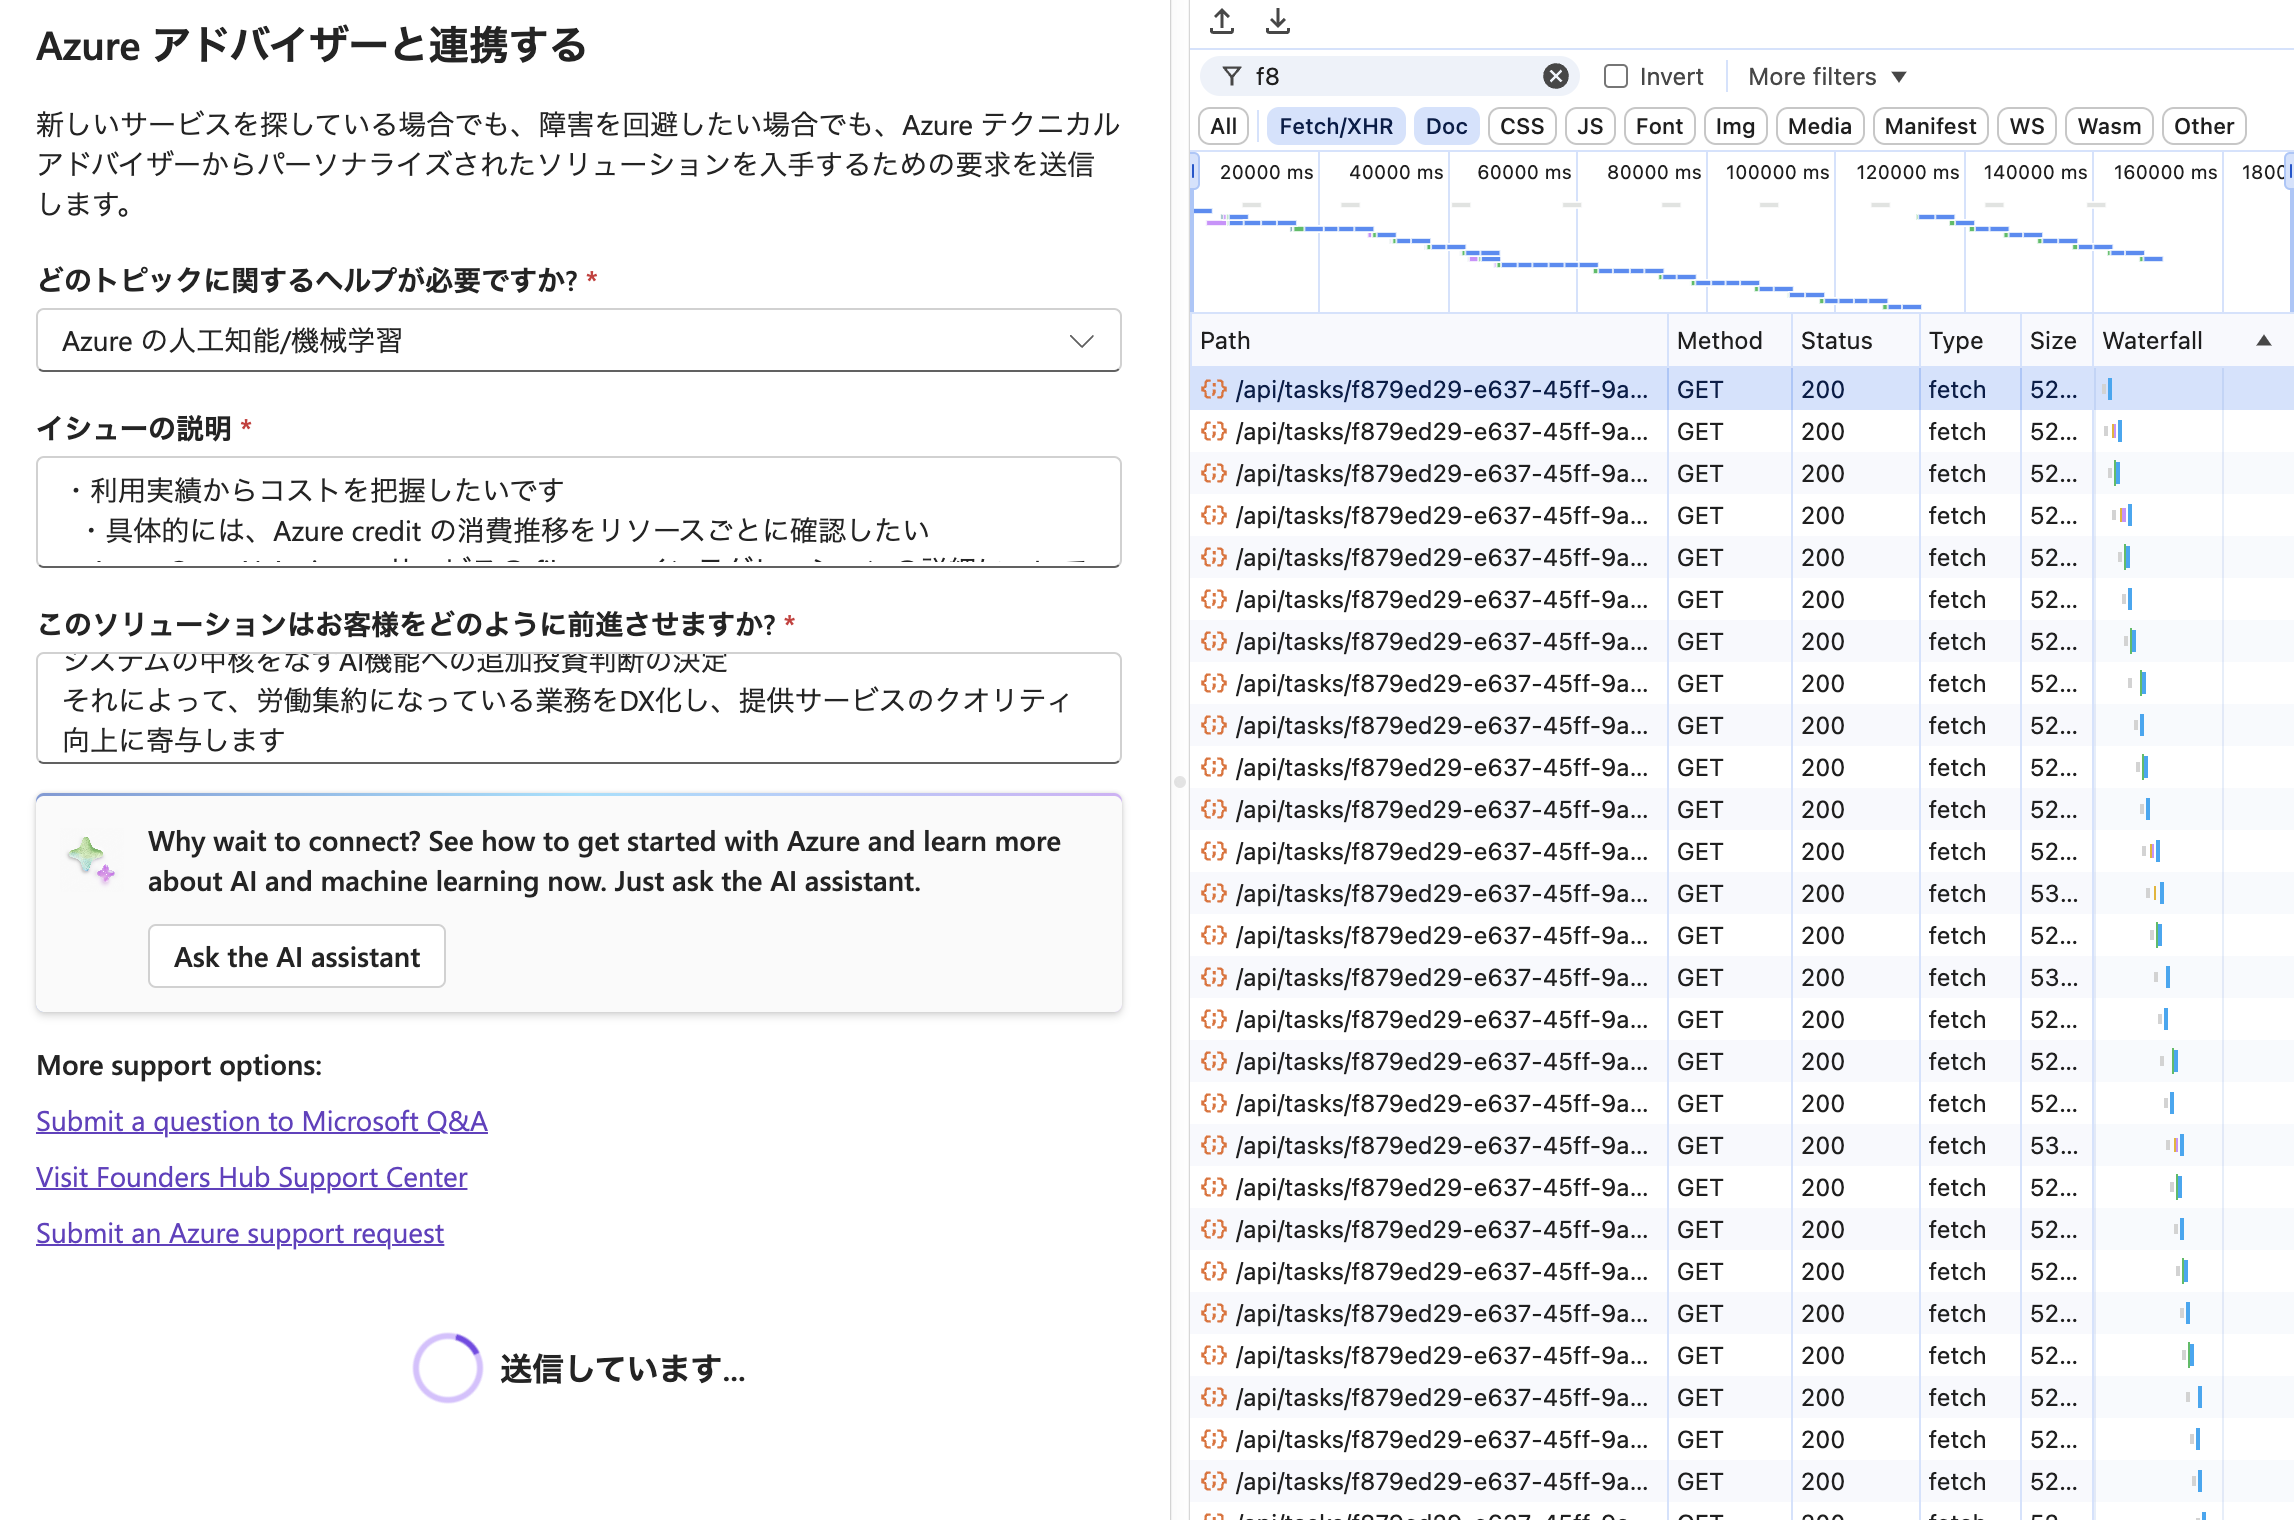Sort requests by Type column
Image resolution: width=2294 pixels, height=1520 pixels.
[1969, 341]
